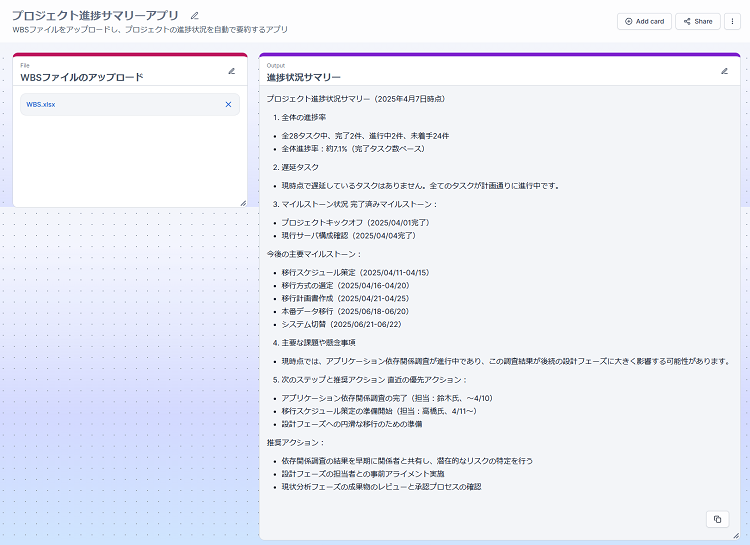750x545 pixels.
Task: Click the summary title プロジェクト進捗状況サマリー（2025年4月7日時点）
Action: 356,99
